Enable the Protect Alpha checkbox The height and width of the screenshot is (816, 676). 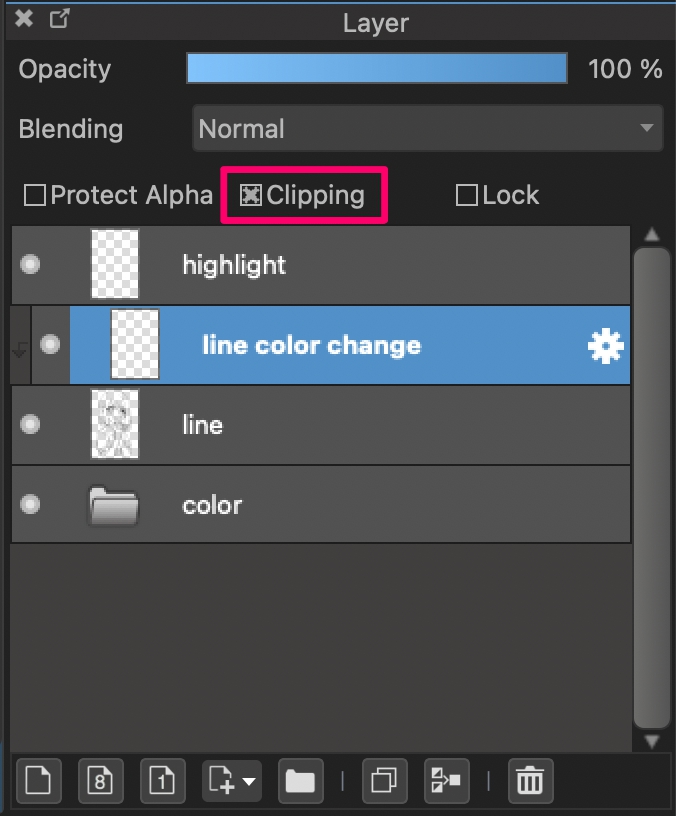(x=35, y=195)
